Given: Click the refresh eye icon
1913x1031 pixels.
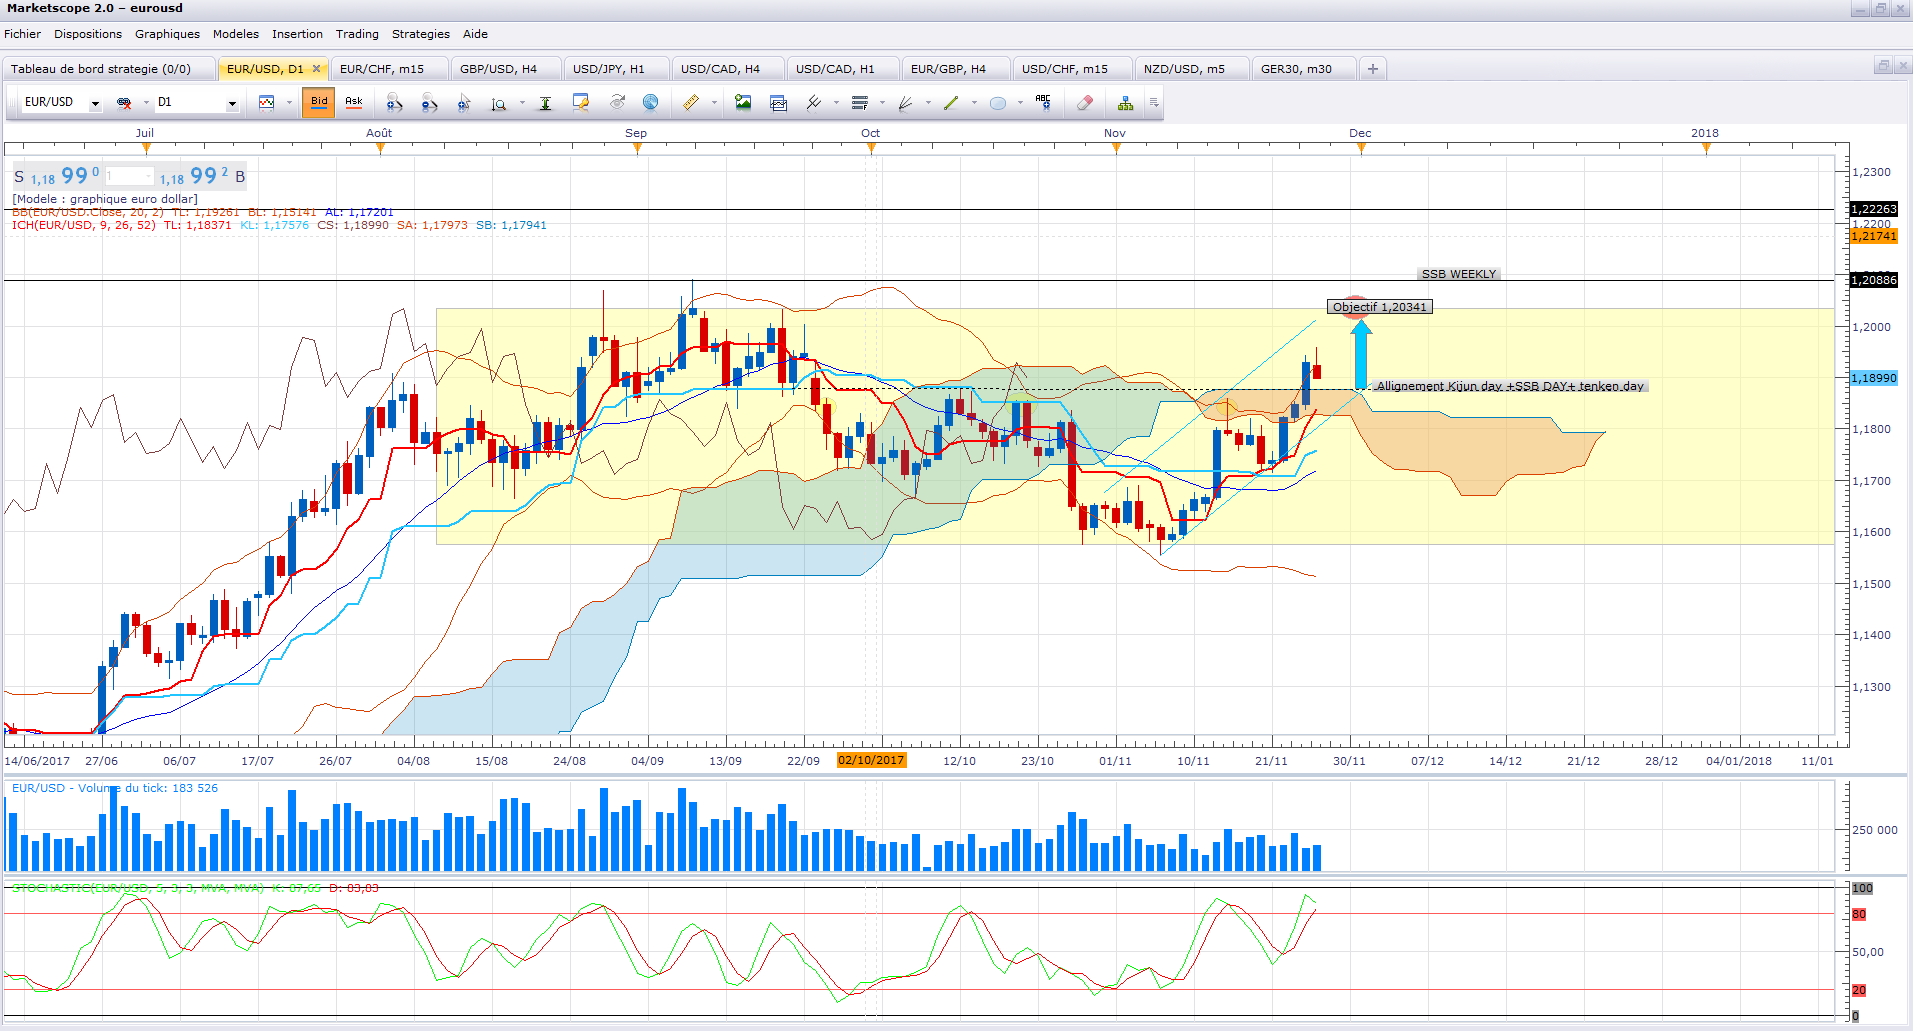Looking at the screenshot, I should click(x=617, y=102).
